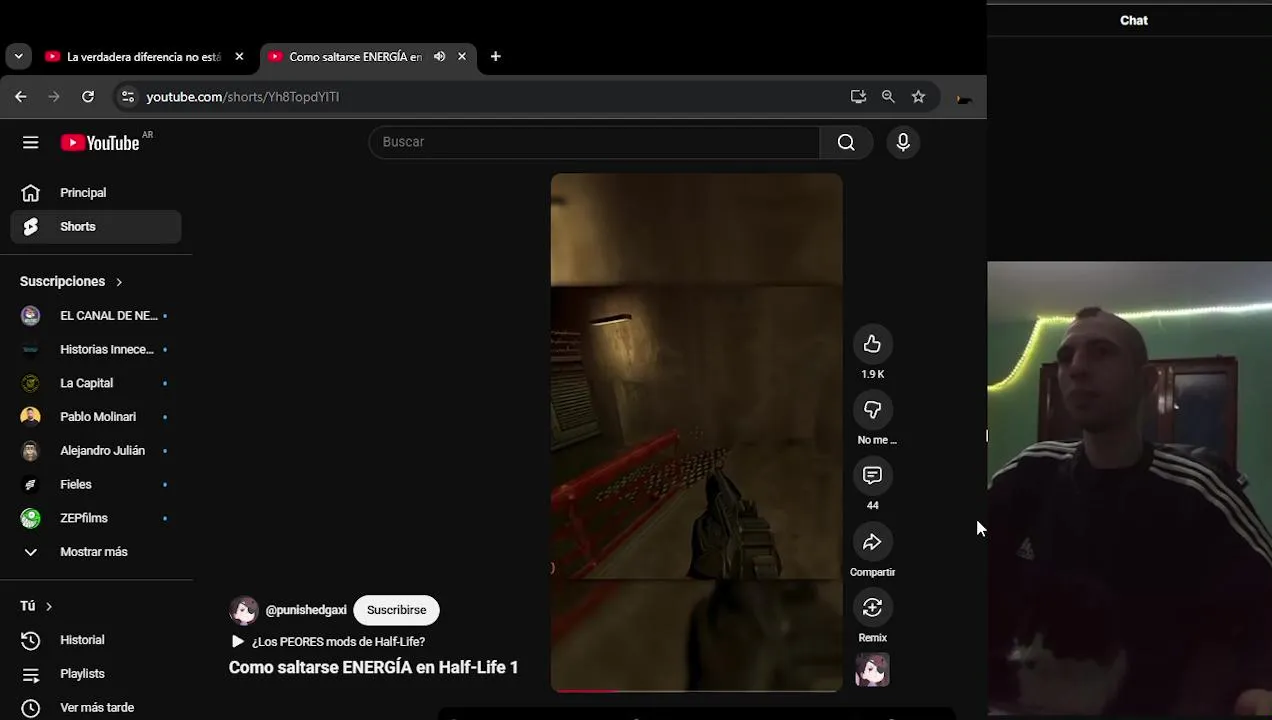The width and height of the screenshot is (1272, 720).
Task: Open the YouTube hamburger guide menu
Action: coord(31,143)
